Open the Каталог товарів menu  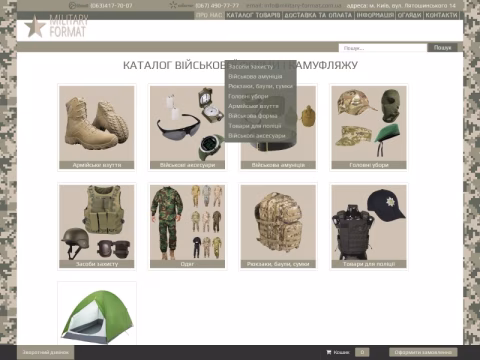(x=253, y=15)
